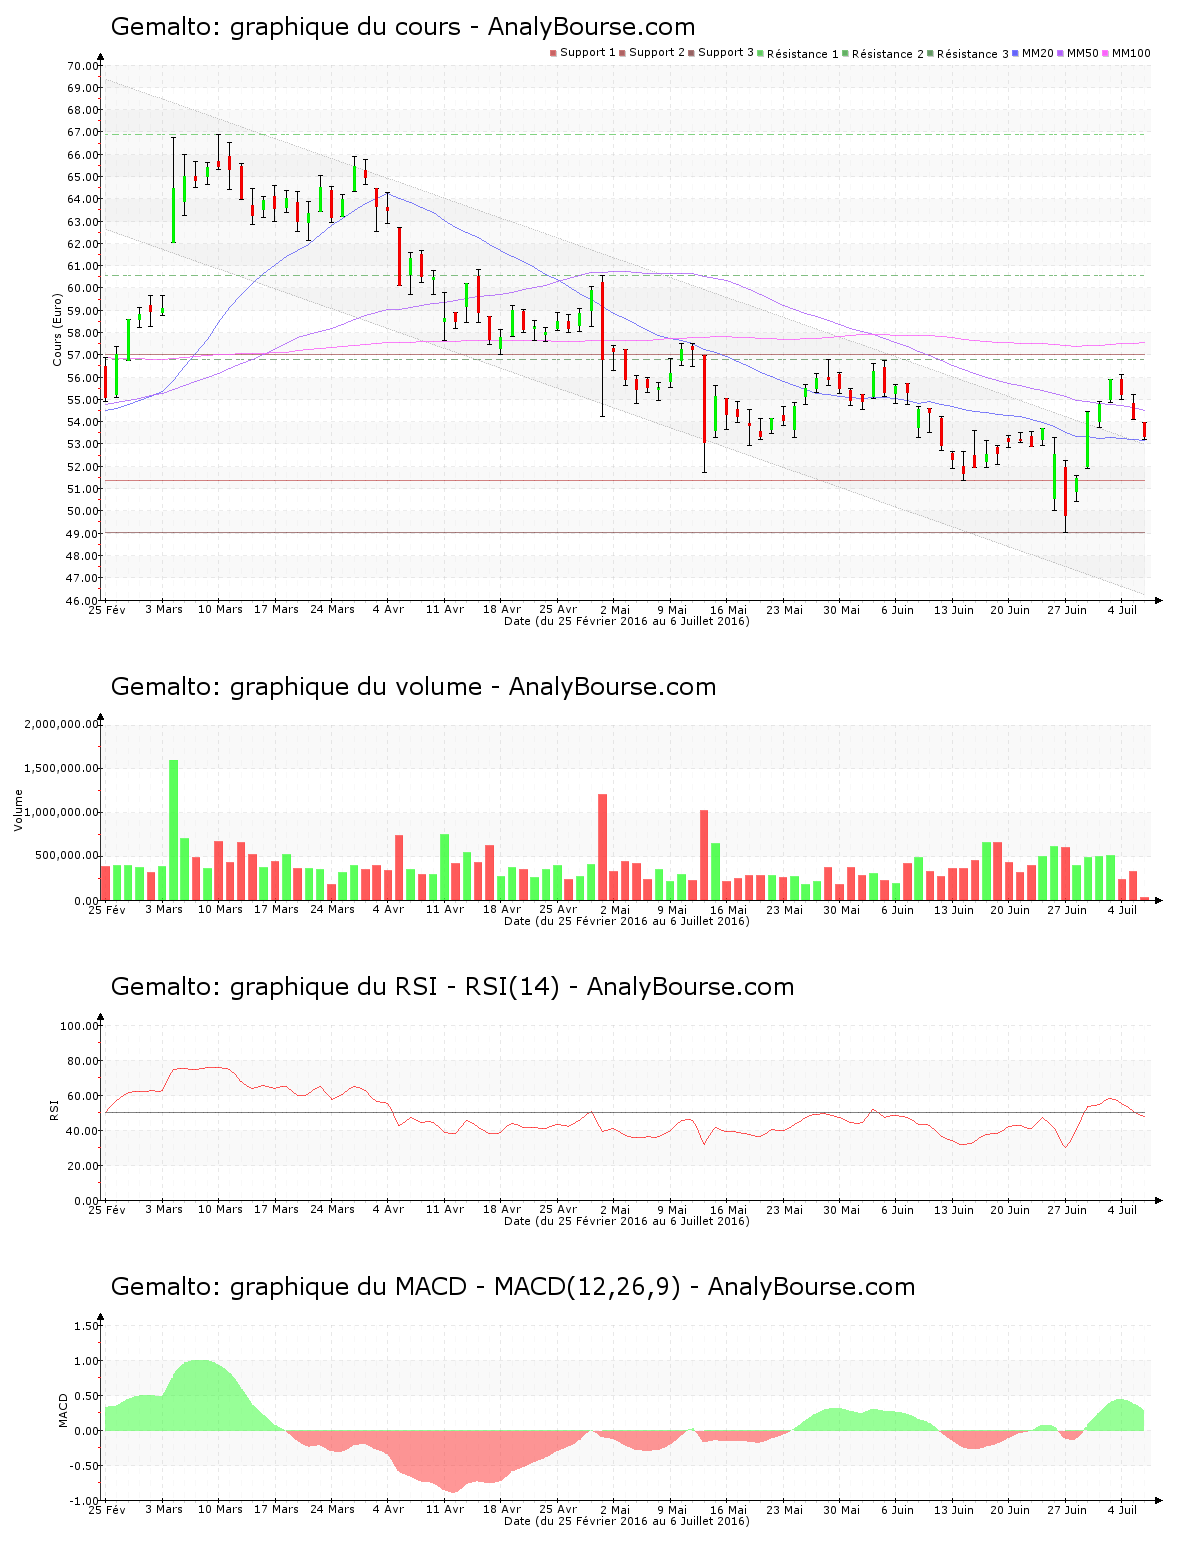Click the 'MACD' vertical axis label

click(x=64, y=1410)
